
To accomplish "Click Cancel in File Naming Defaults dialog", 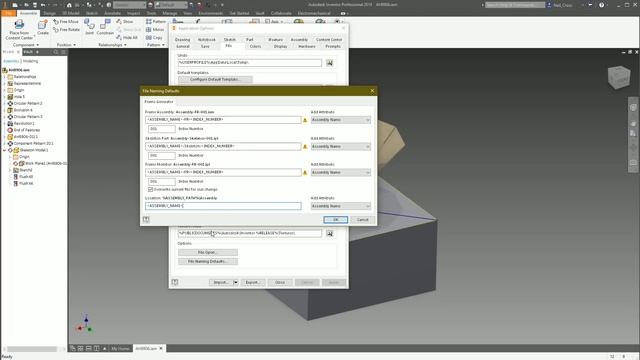I will click(362, 220).
